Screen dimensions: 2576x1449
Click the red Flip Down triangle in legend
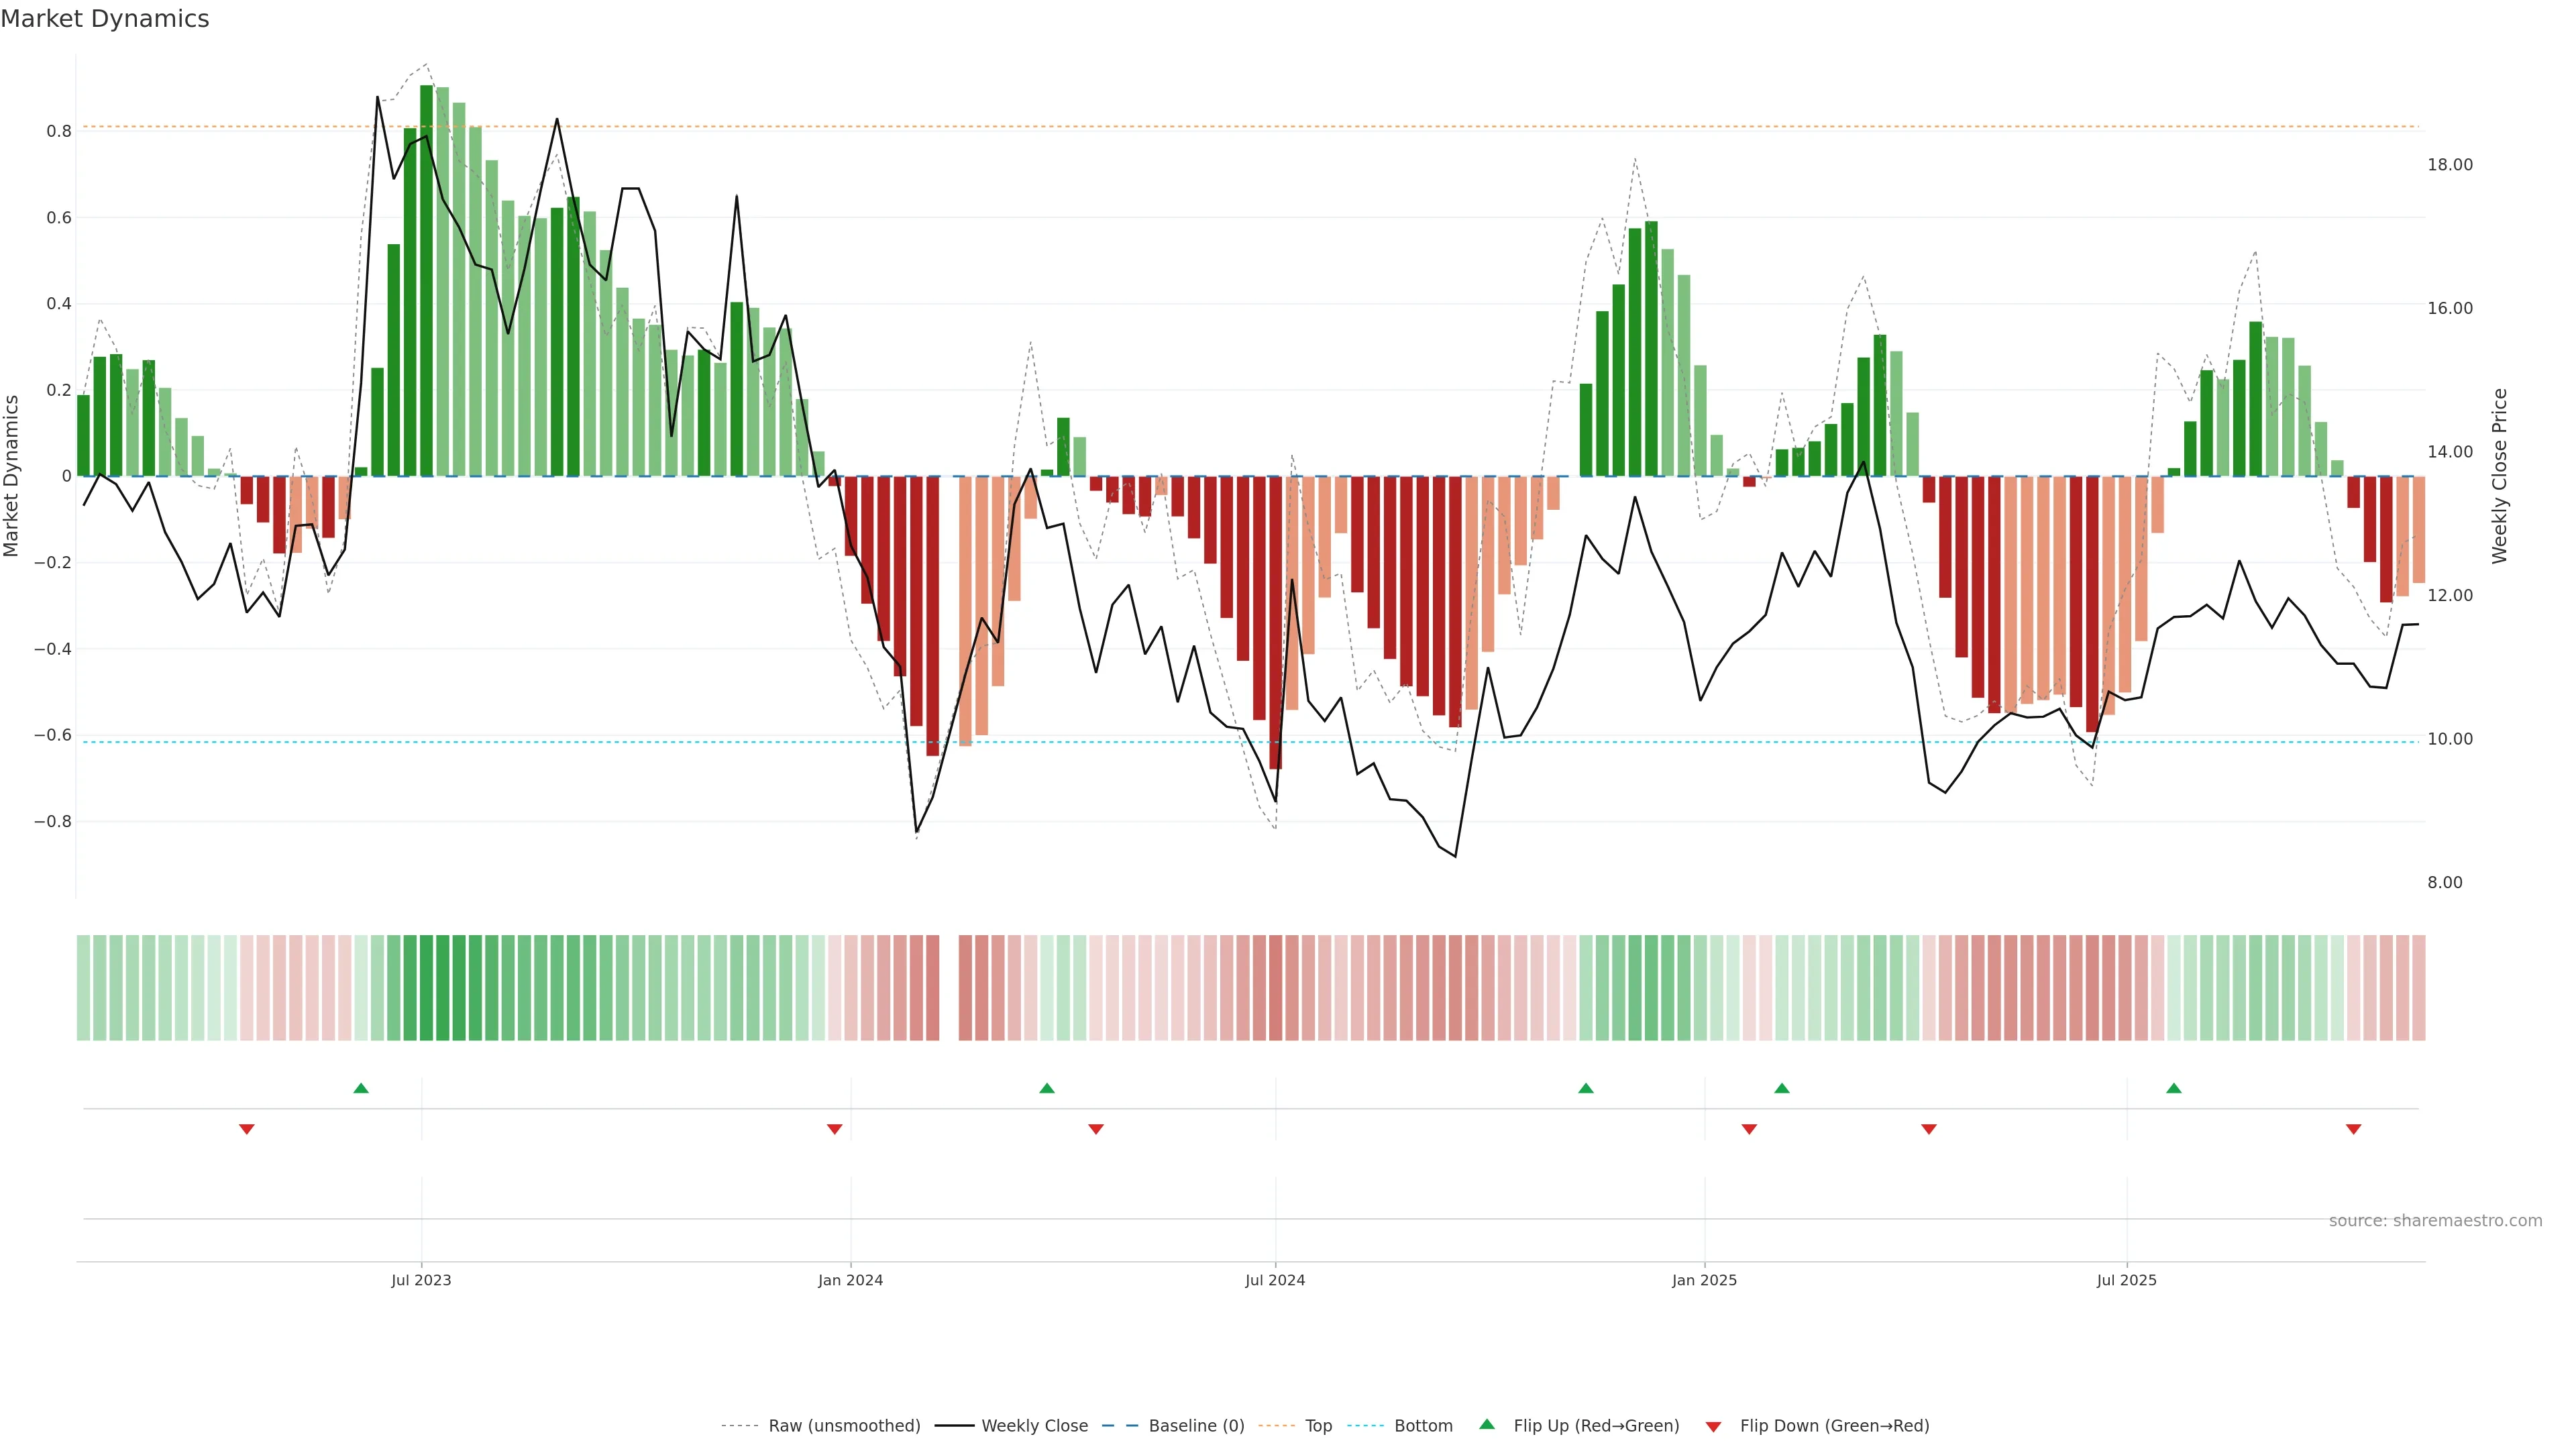tap(1713, 1426)
